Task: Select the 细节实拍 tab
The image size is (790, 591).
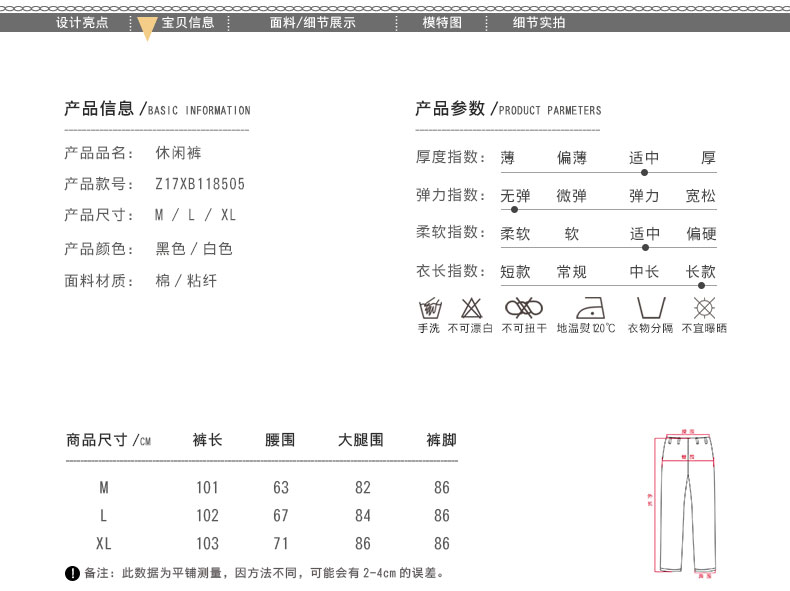Action: click(539, 22)
